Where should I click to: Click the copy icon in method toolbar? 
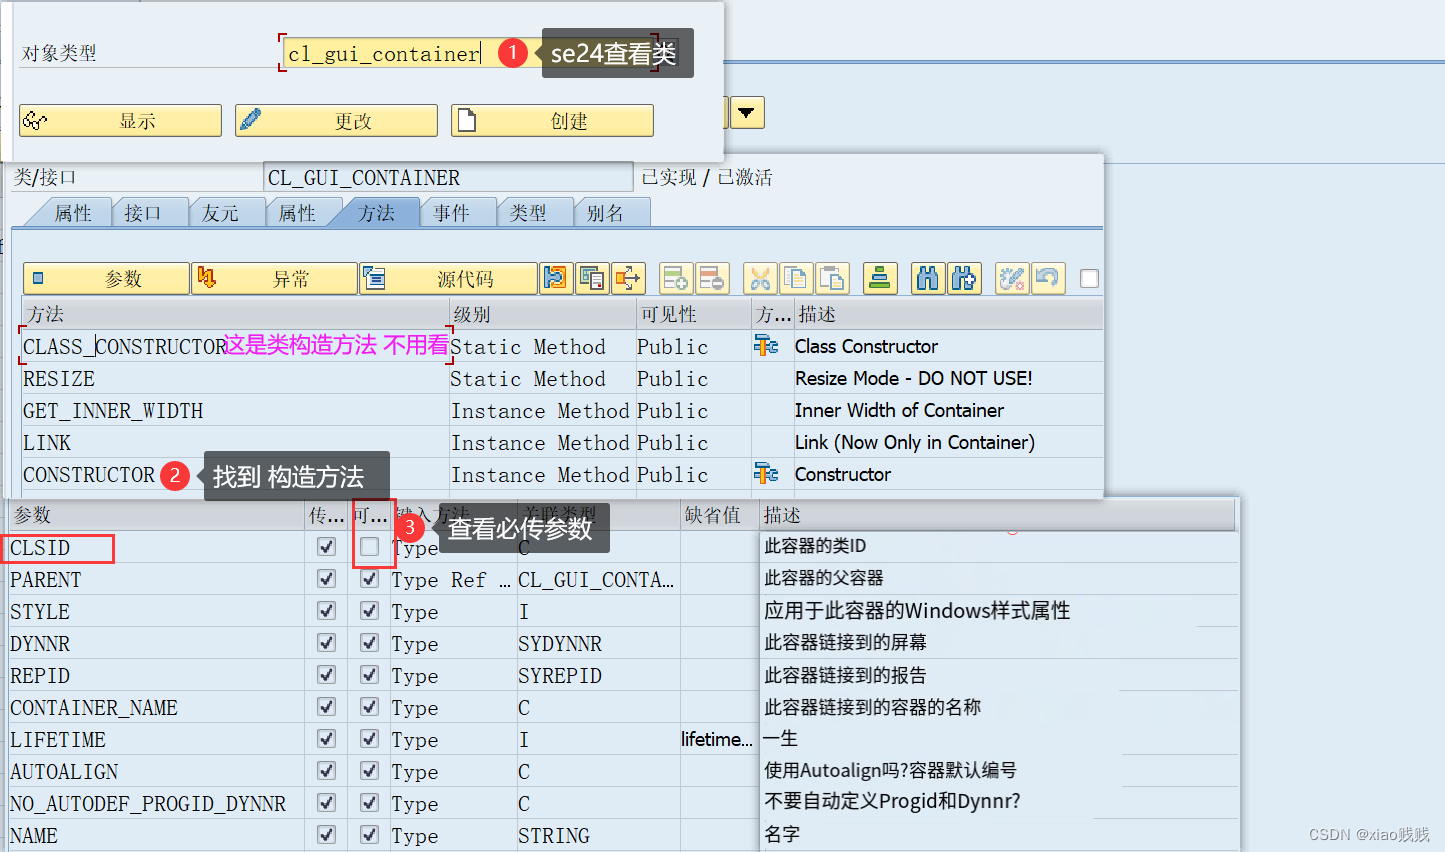tap(797, 278)
